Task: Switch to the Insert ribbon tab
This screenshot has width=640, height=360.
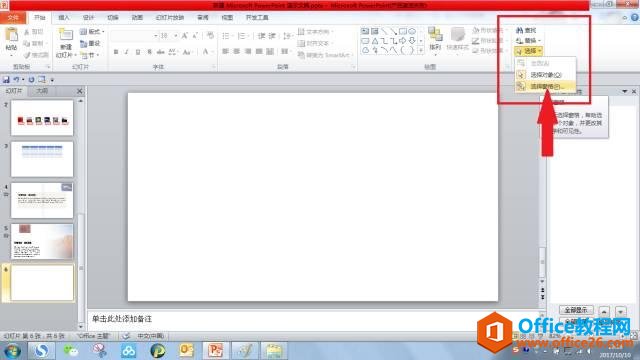Action: [64, 18]
